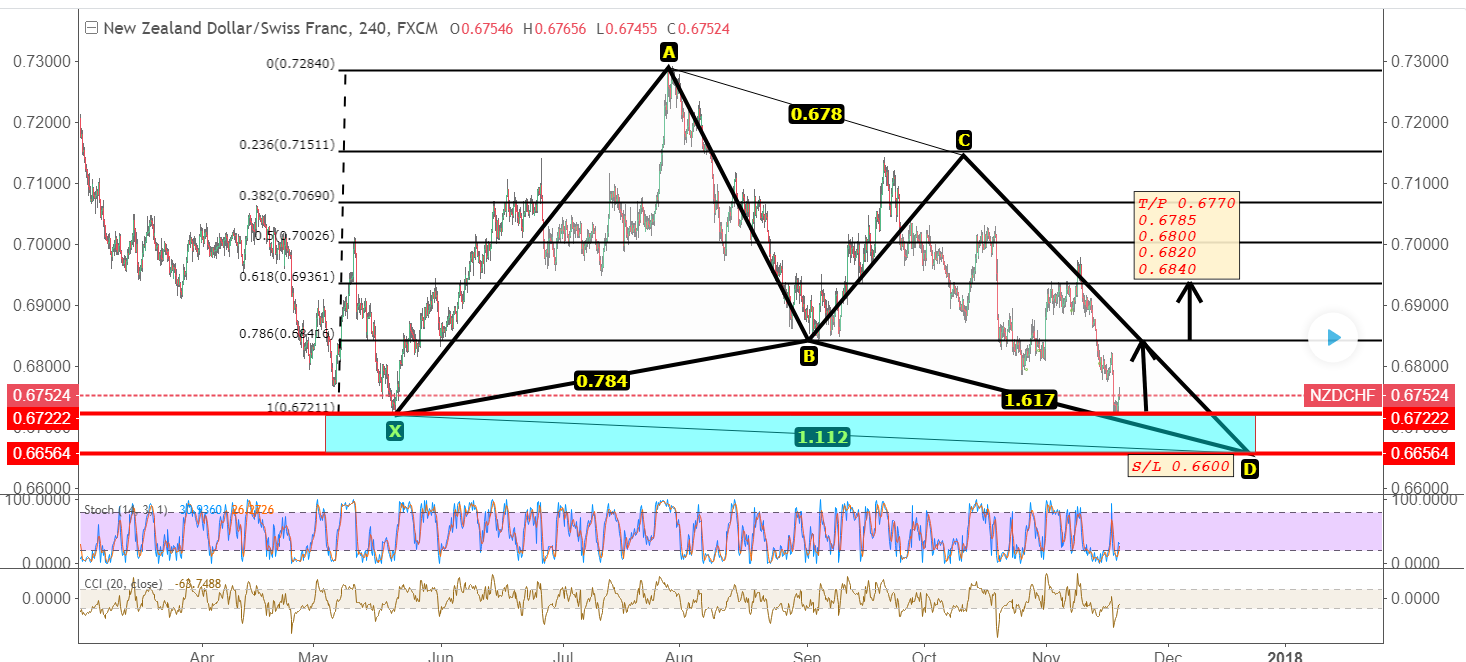This screenshot has width=1466, height=662.
Task: Click the red NZDCHF price tag
Action: (x=1342, y=395)
